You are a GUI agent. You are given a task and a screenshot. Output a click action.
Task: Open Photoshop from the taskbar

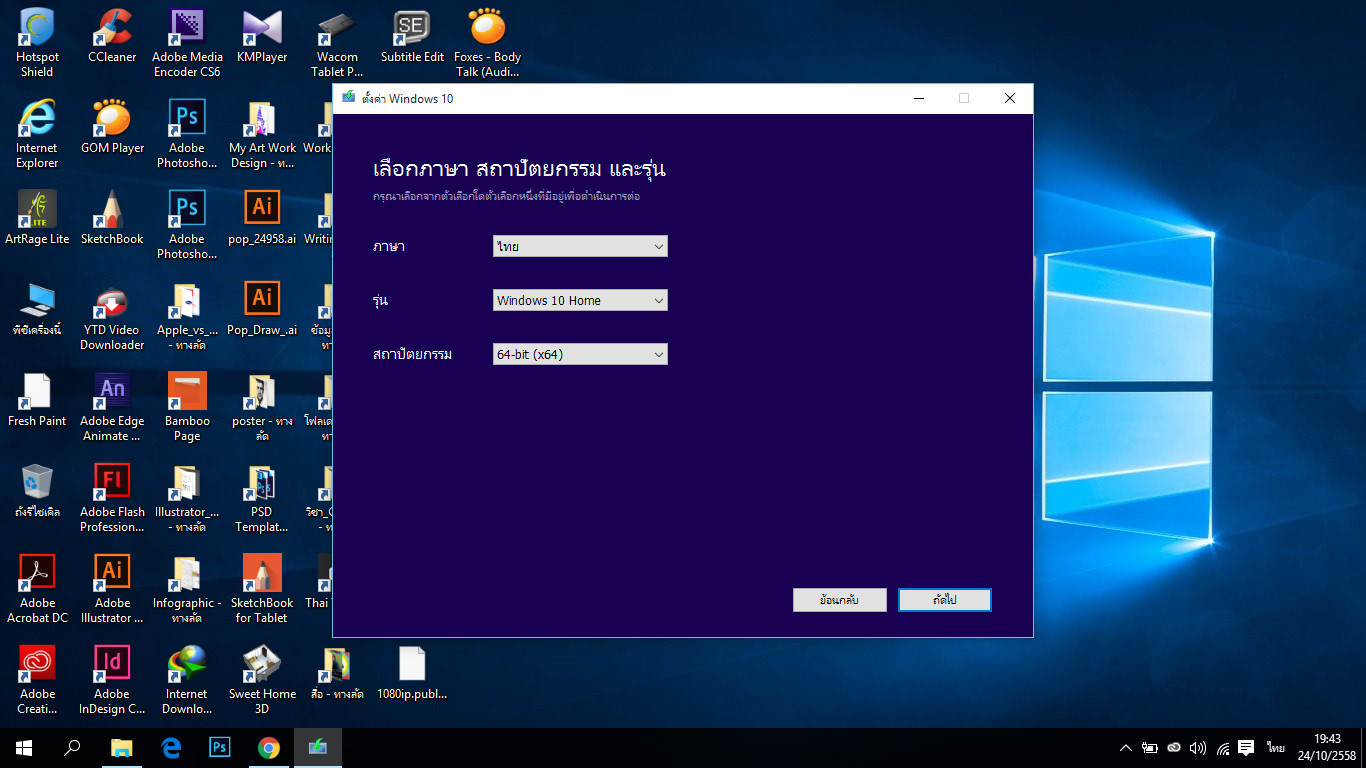pyautogui.click(x=219, y=747)
